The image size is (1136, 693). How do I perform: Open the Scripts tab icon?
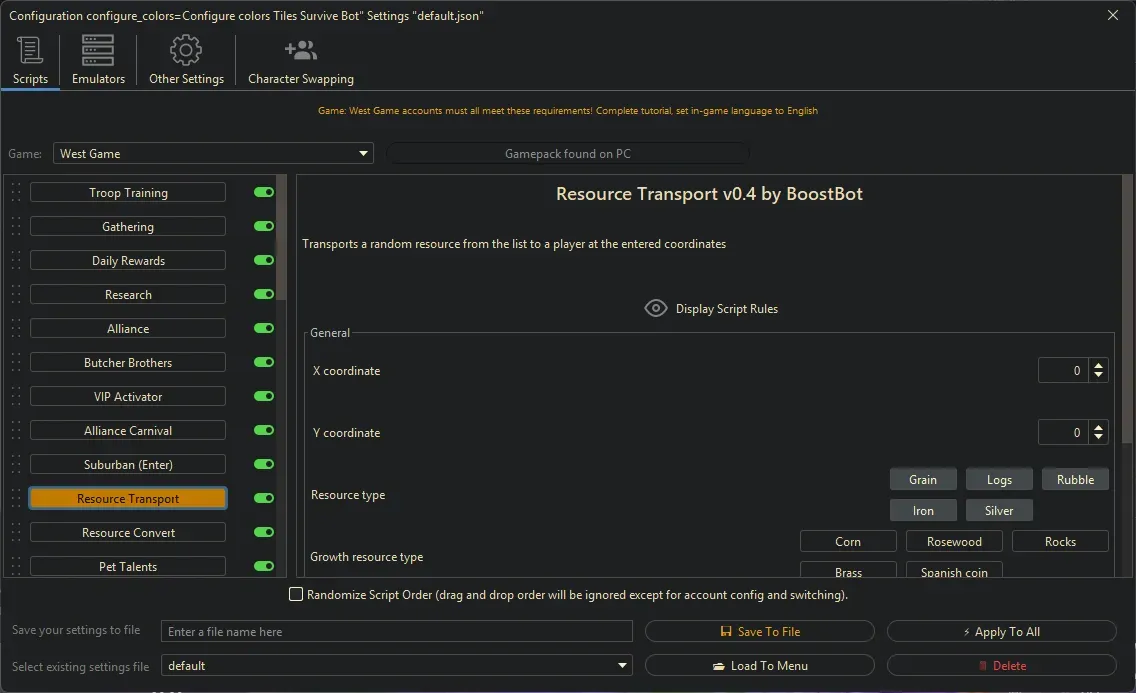[x=30, y=50]
